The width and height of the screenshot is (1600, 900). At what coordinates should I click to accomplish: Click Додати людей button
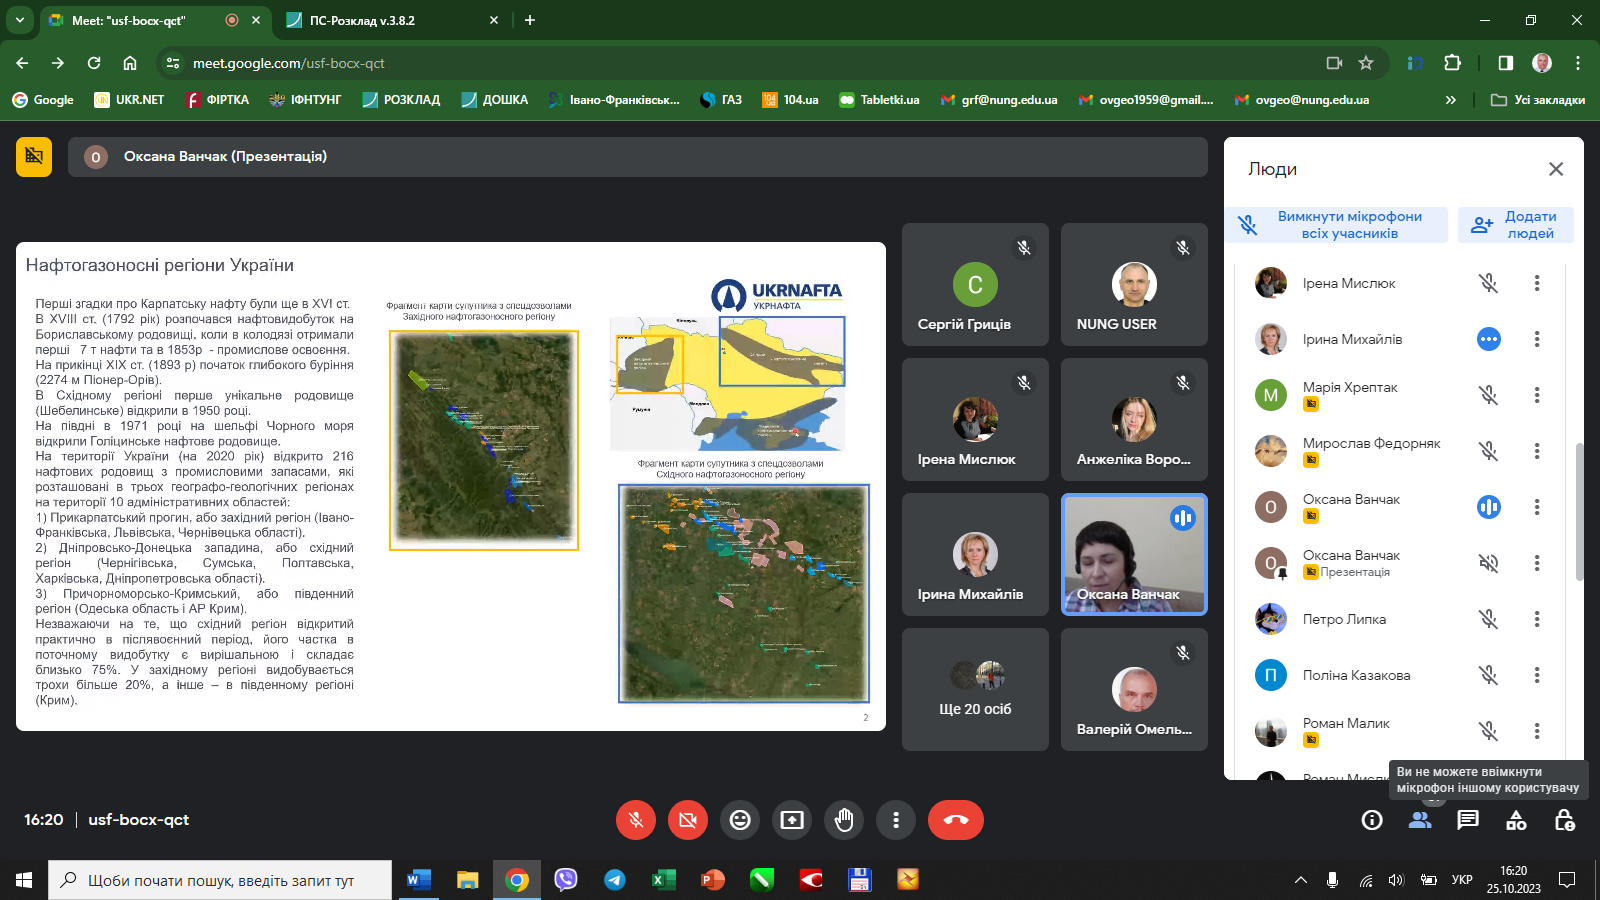1516,225
